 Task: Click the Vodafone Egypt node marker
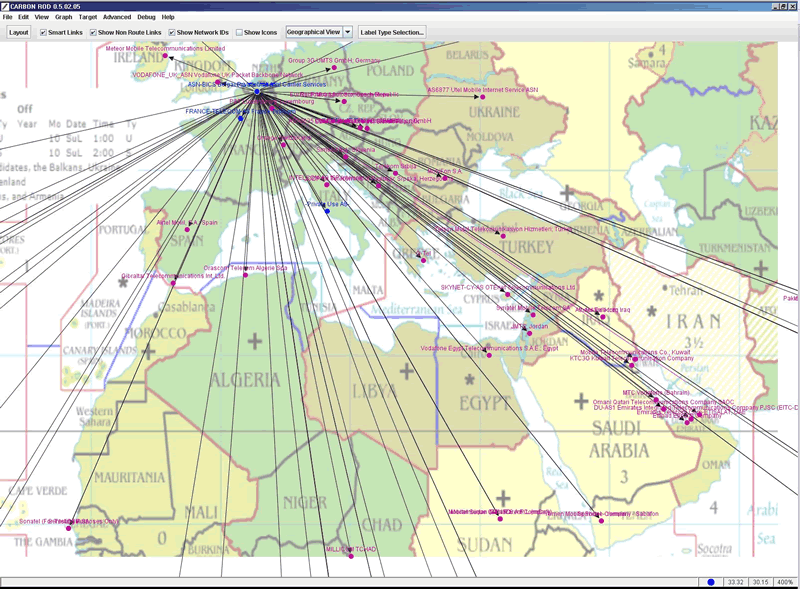(489, 355)
